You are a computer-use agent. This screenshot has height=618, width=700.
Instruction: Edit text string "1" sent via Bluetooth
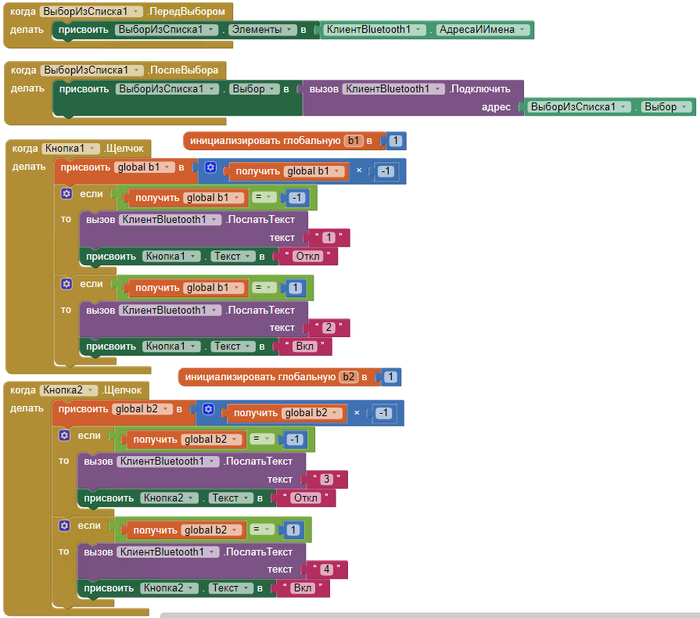(329, 238)
